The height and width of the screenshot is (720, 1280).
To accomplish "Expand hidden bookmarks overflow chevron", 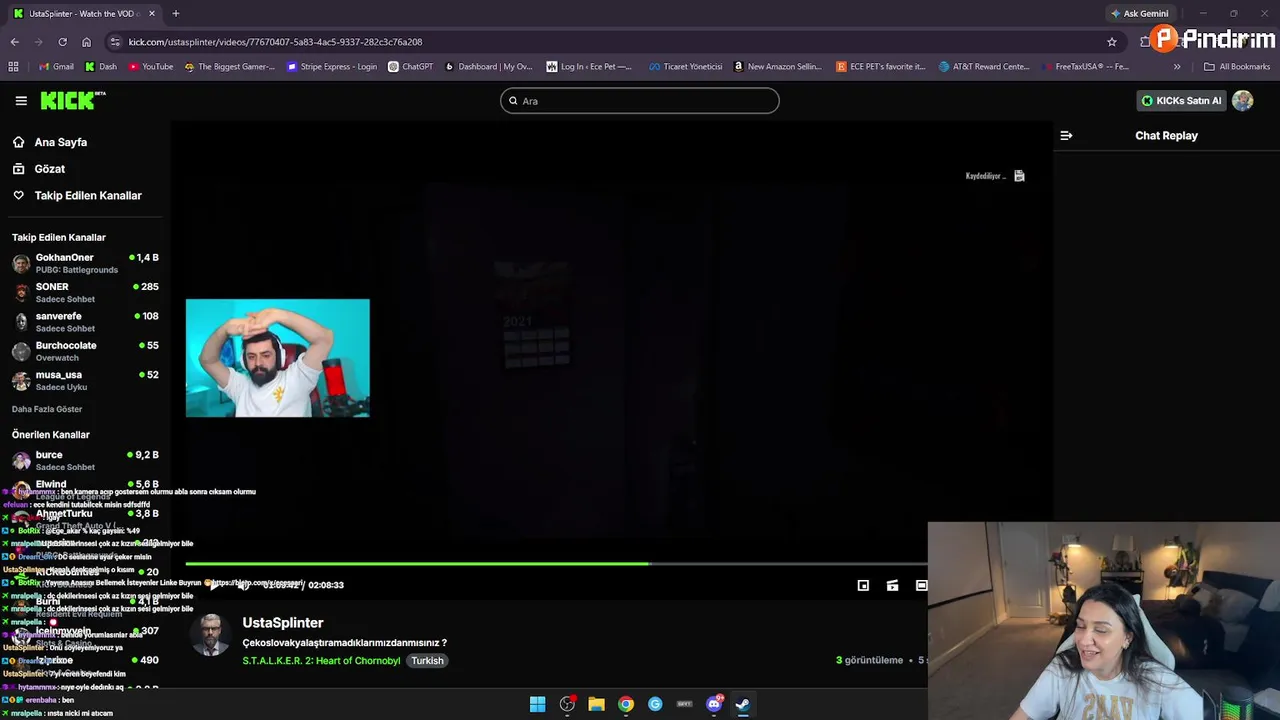I will pyautogui.click(x=1177, y=67).
